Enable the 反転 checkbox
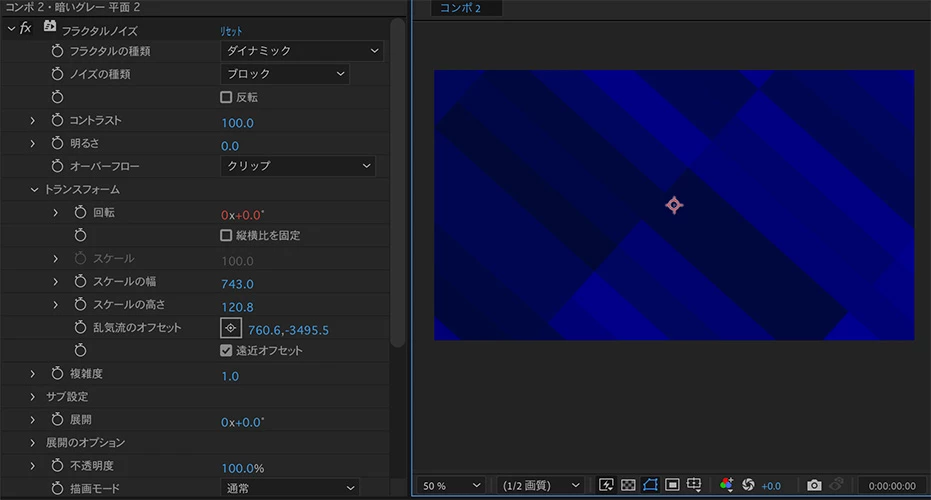This screenshot has height=500, width=931. [x=226, y=97]
